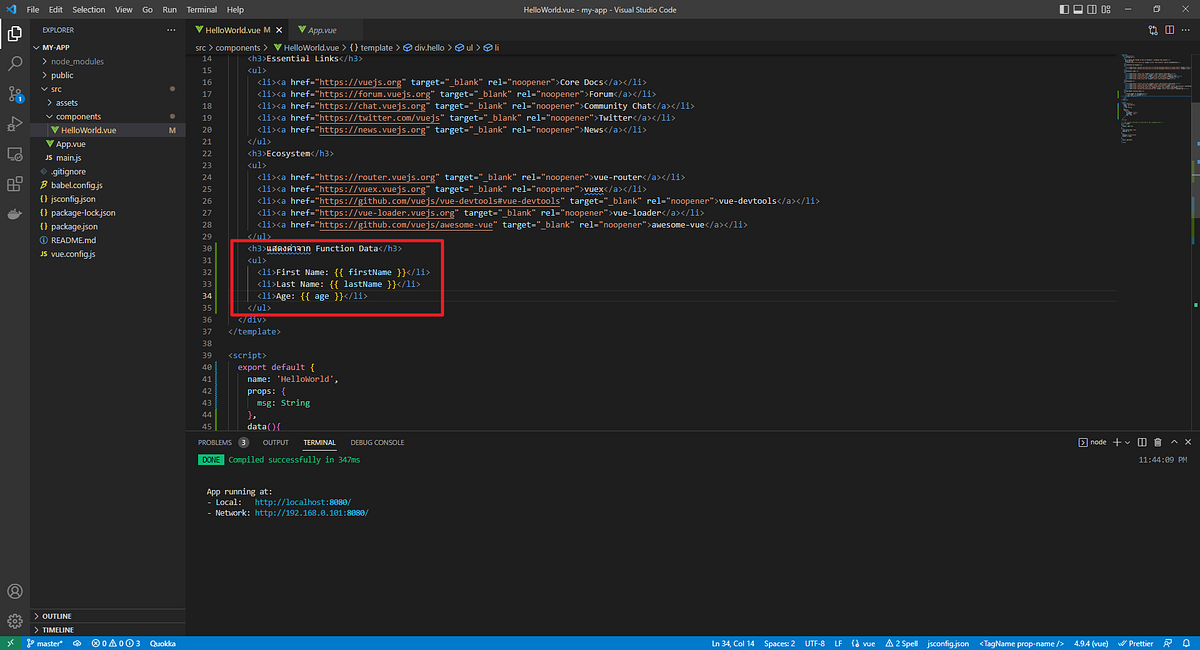The width and height of the screenshot is (1200, 650).
Task: Open the Source Control view
Action: (14, 94)
